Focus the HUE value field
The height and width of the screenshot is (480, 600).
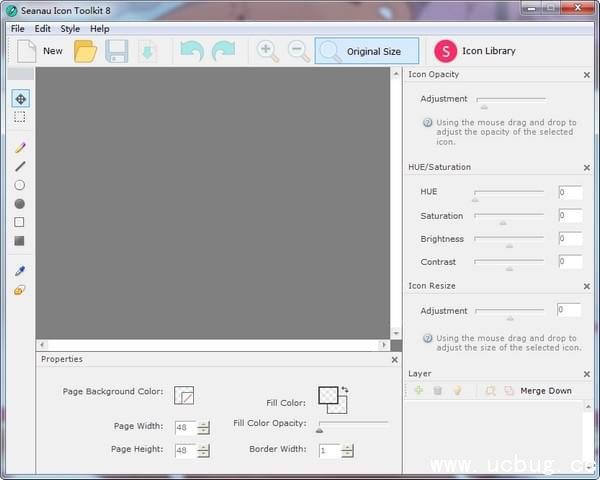coord(570,192)
